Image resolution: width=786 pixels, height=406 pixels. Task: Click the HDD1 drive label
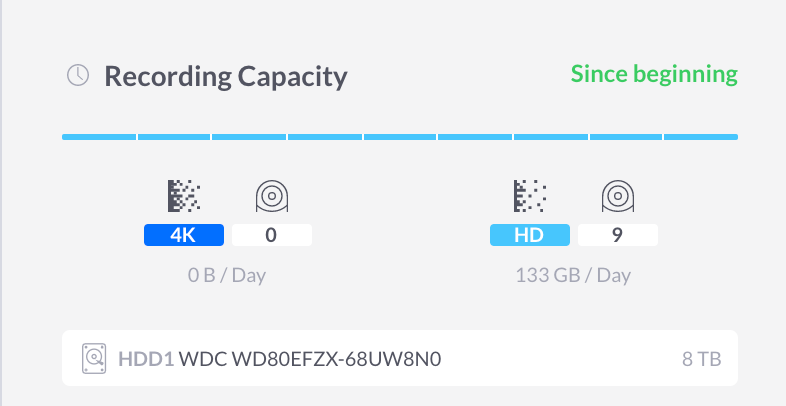(x=146, y=358)
